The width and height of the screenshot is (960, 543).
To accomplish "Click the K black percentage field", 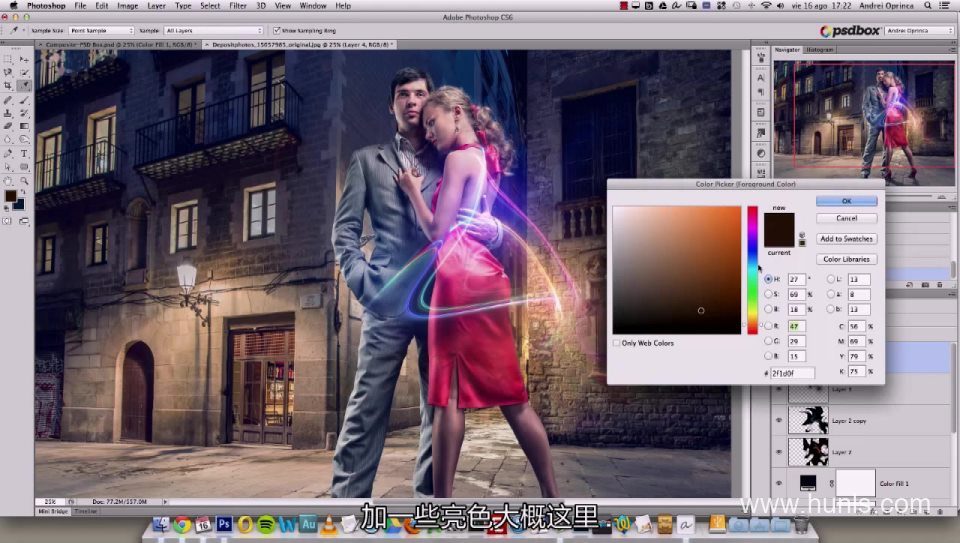I will point(857,371).
